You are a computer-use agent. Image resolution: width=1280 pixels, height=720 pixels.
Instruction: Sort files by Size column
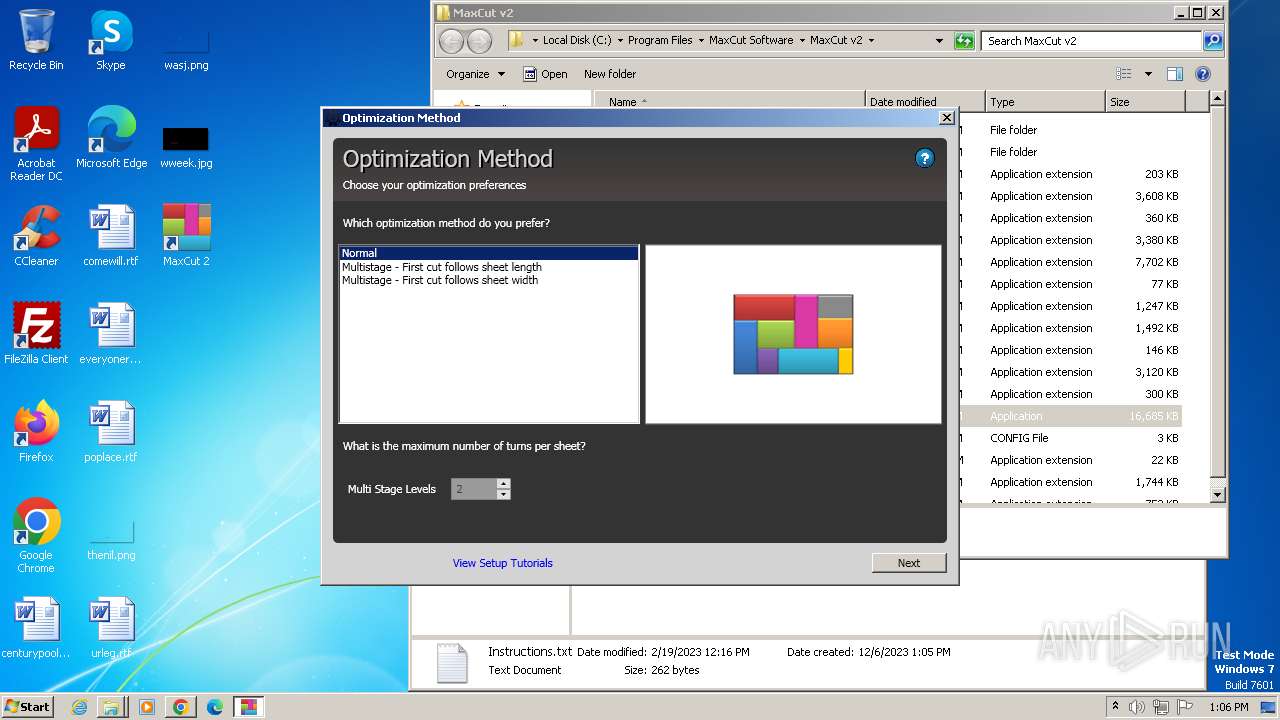coord(1146,102)
